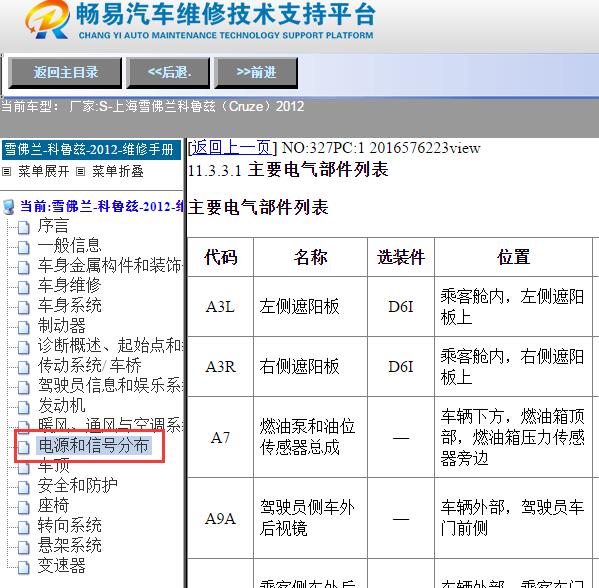Image resolution: width=599 pixels, height=588 pixels.
Task: Click table cell A3L
Action: pyautogui.click(x=220, y=307)
